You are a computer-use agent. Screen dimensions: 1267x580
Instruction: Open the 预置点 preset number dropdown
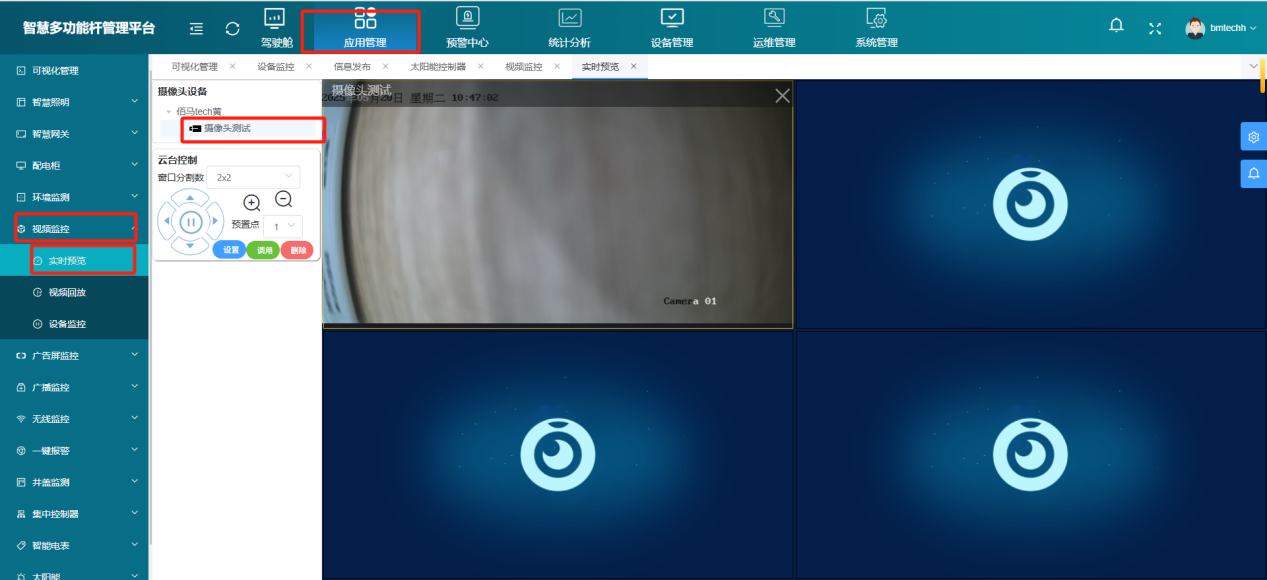[x=282, y=227]
